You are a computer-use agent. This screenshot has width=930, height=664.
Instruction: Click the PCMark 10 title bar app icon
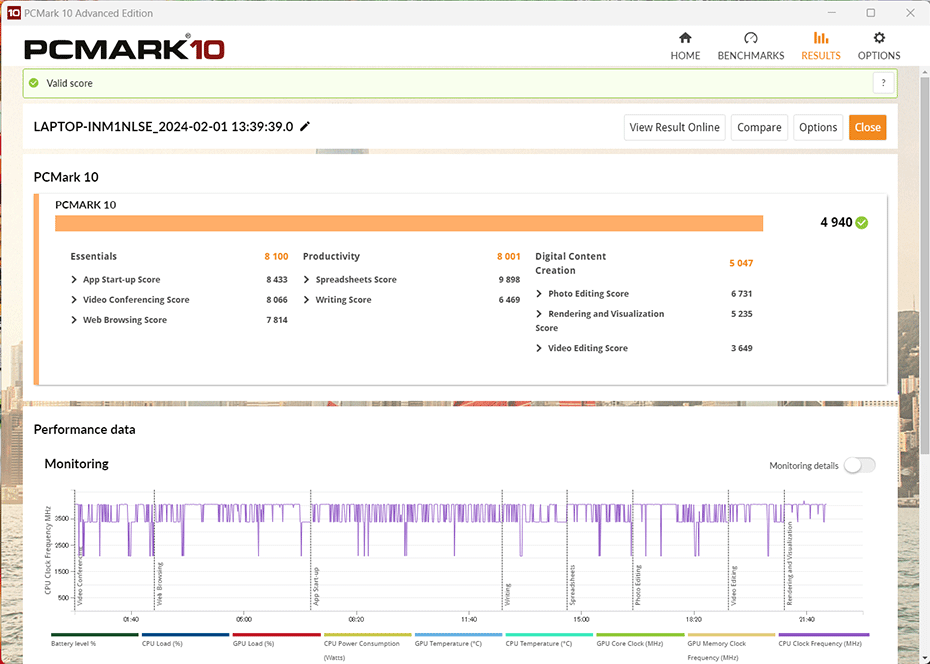13,13
